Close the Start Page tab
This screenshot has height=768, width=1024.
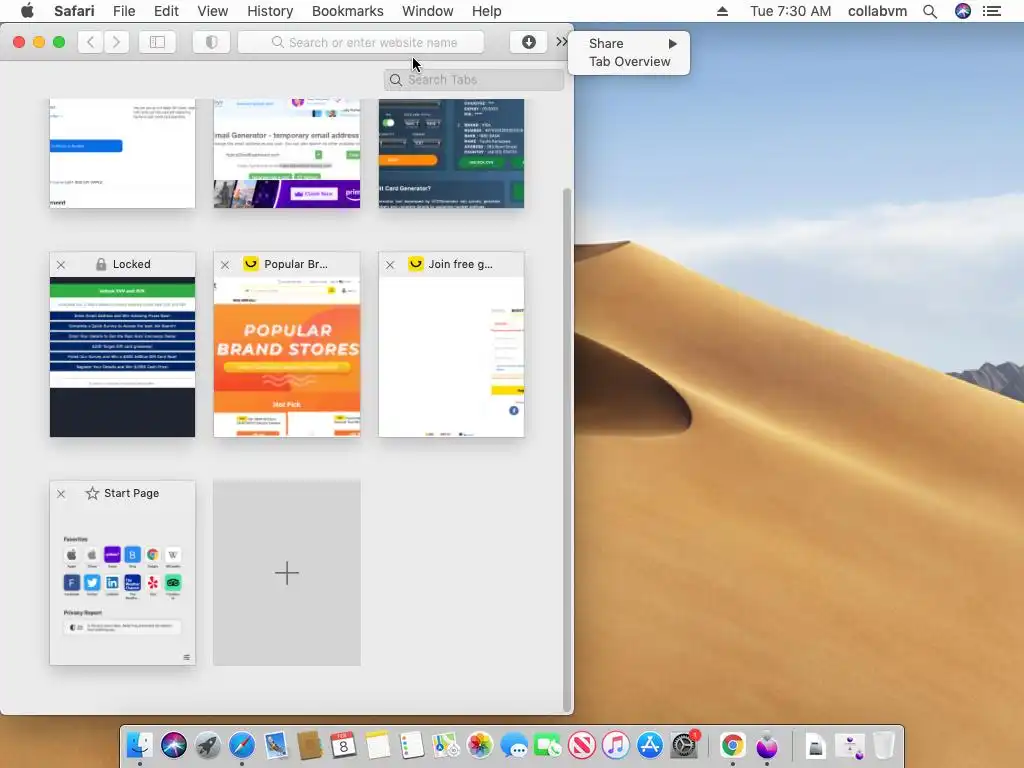61,494
